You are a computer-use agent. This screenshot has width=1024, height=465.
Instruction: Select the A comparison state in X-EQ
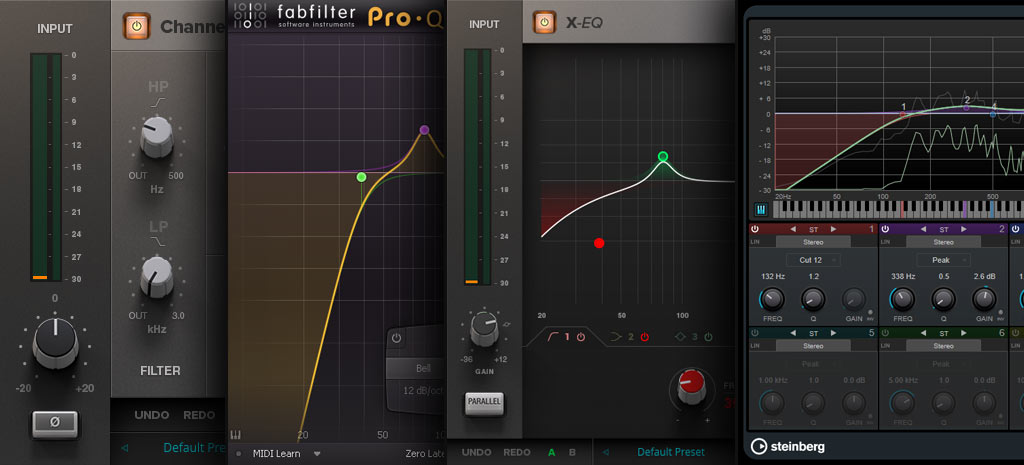pyautogui.click(x=552, y=452)
